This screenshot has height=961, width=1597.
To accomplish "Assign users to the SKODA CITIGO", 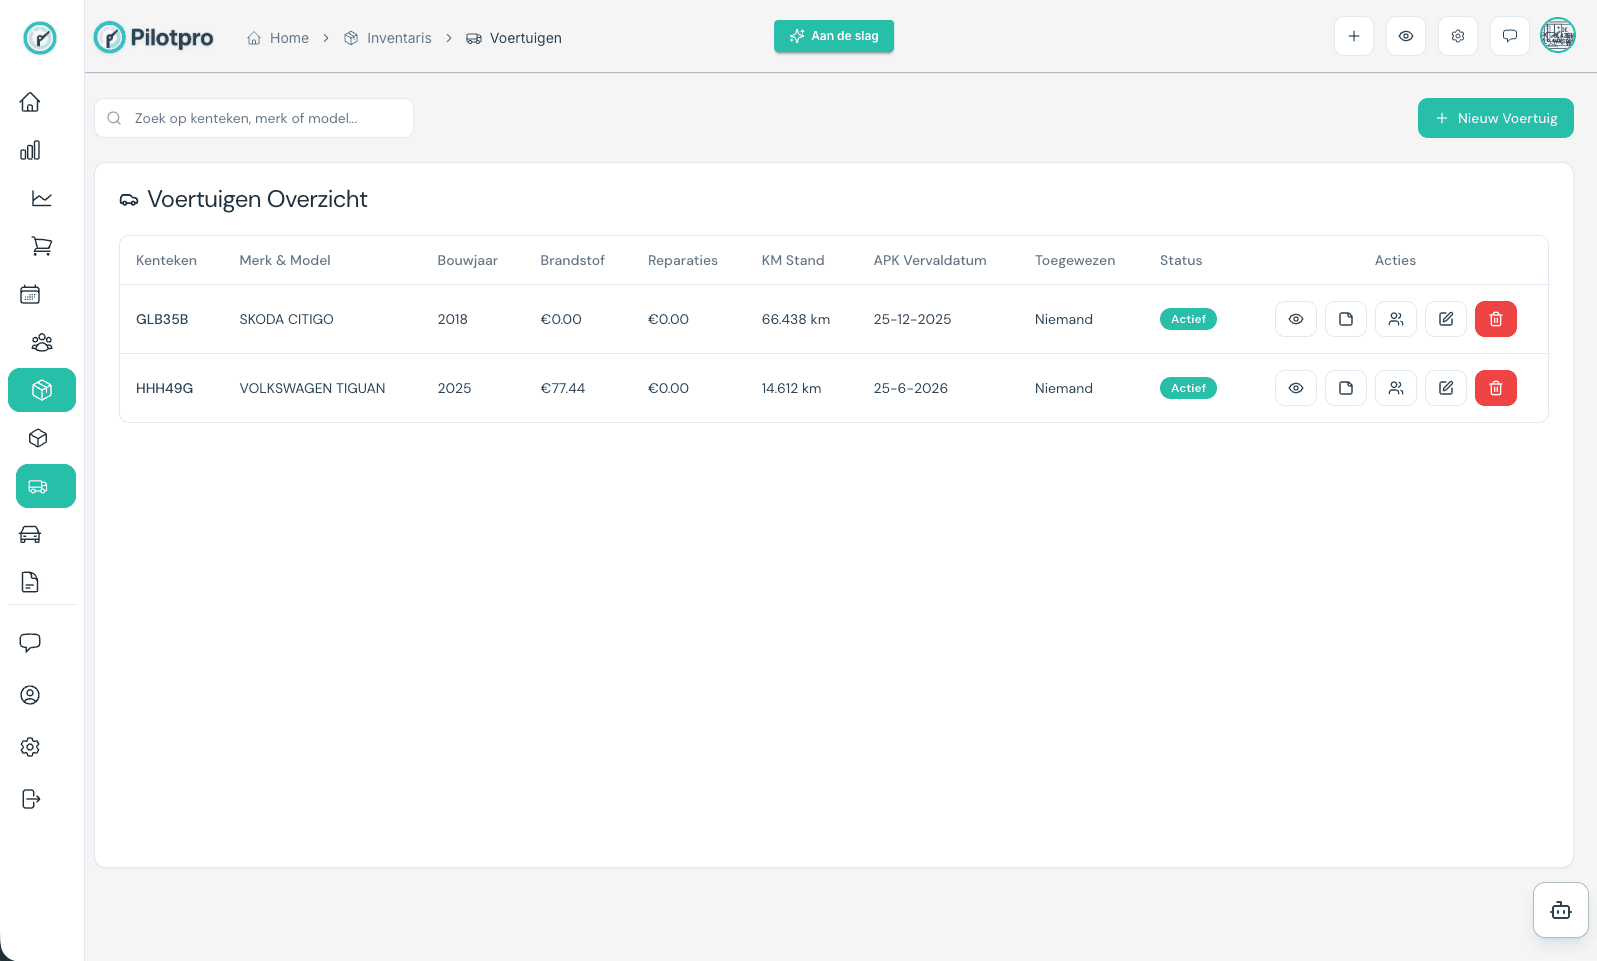I will tap(1395, 319).
